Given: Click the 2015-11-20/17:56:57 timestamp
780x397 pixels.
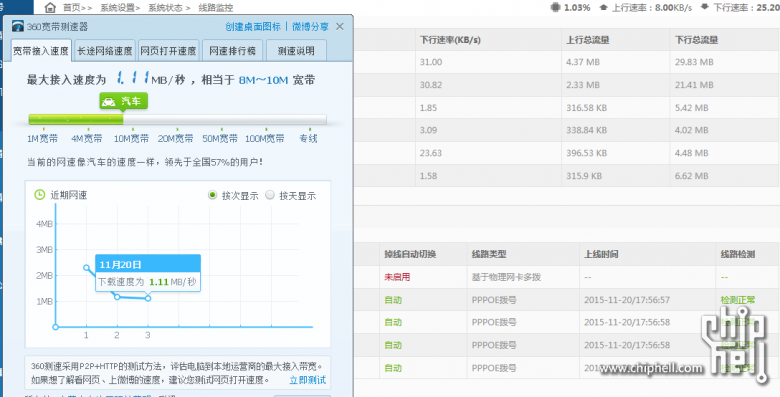Looking at the screenshot, I should tap(627, 300).
